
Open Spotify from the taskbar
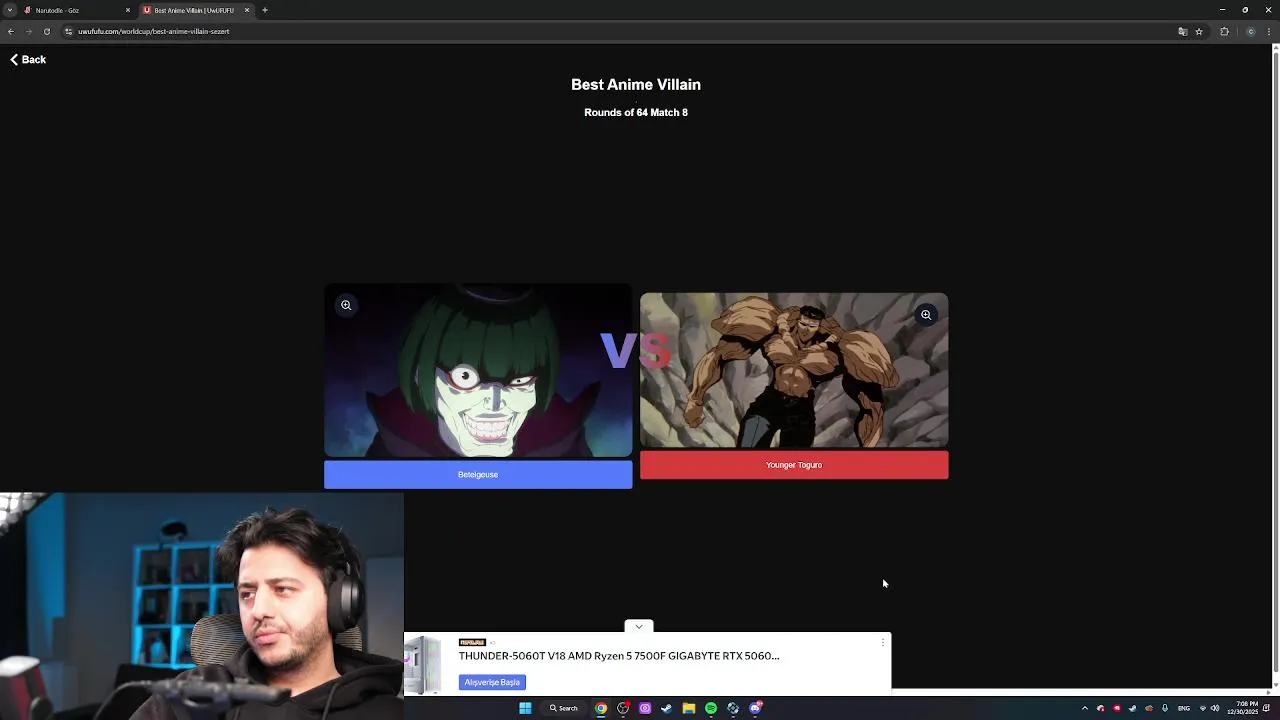tap(711, 708)
